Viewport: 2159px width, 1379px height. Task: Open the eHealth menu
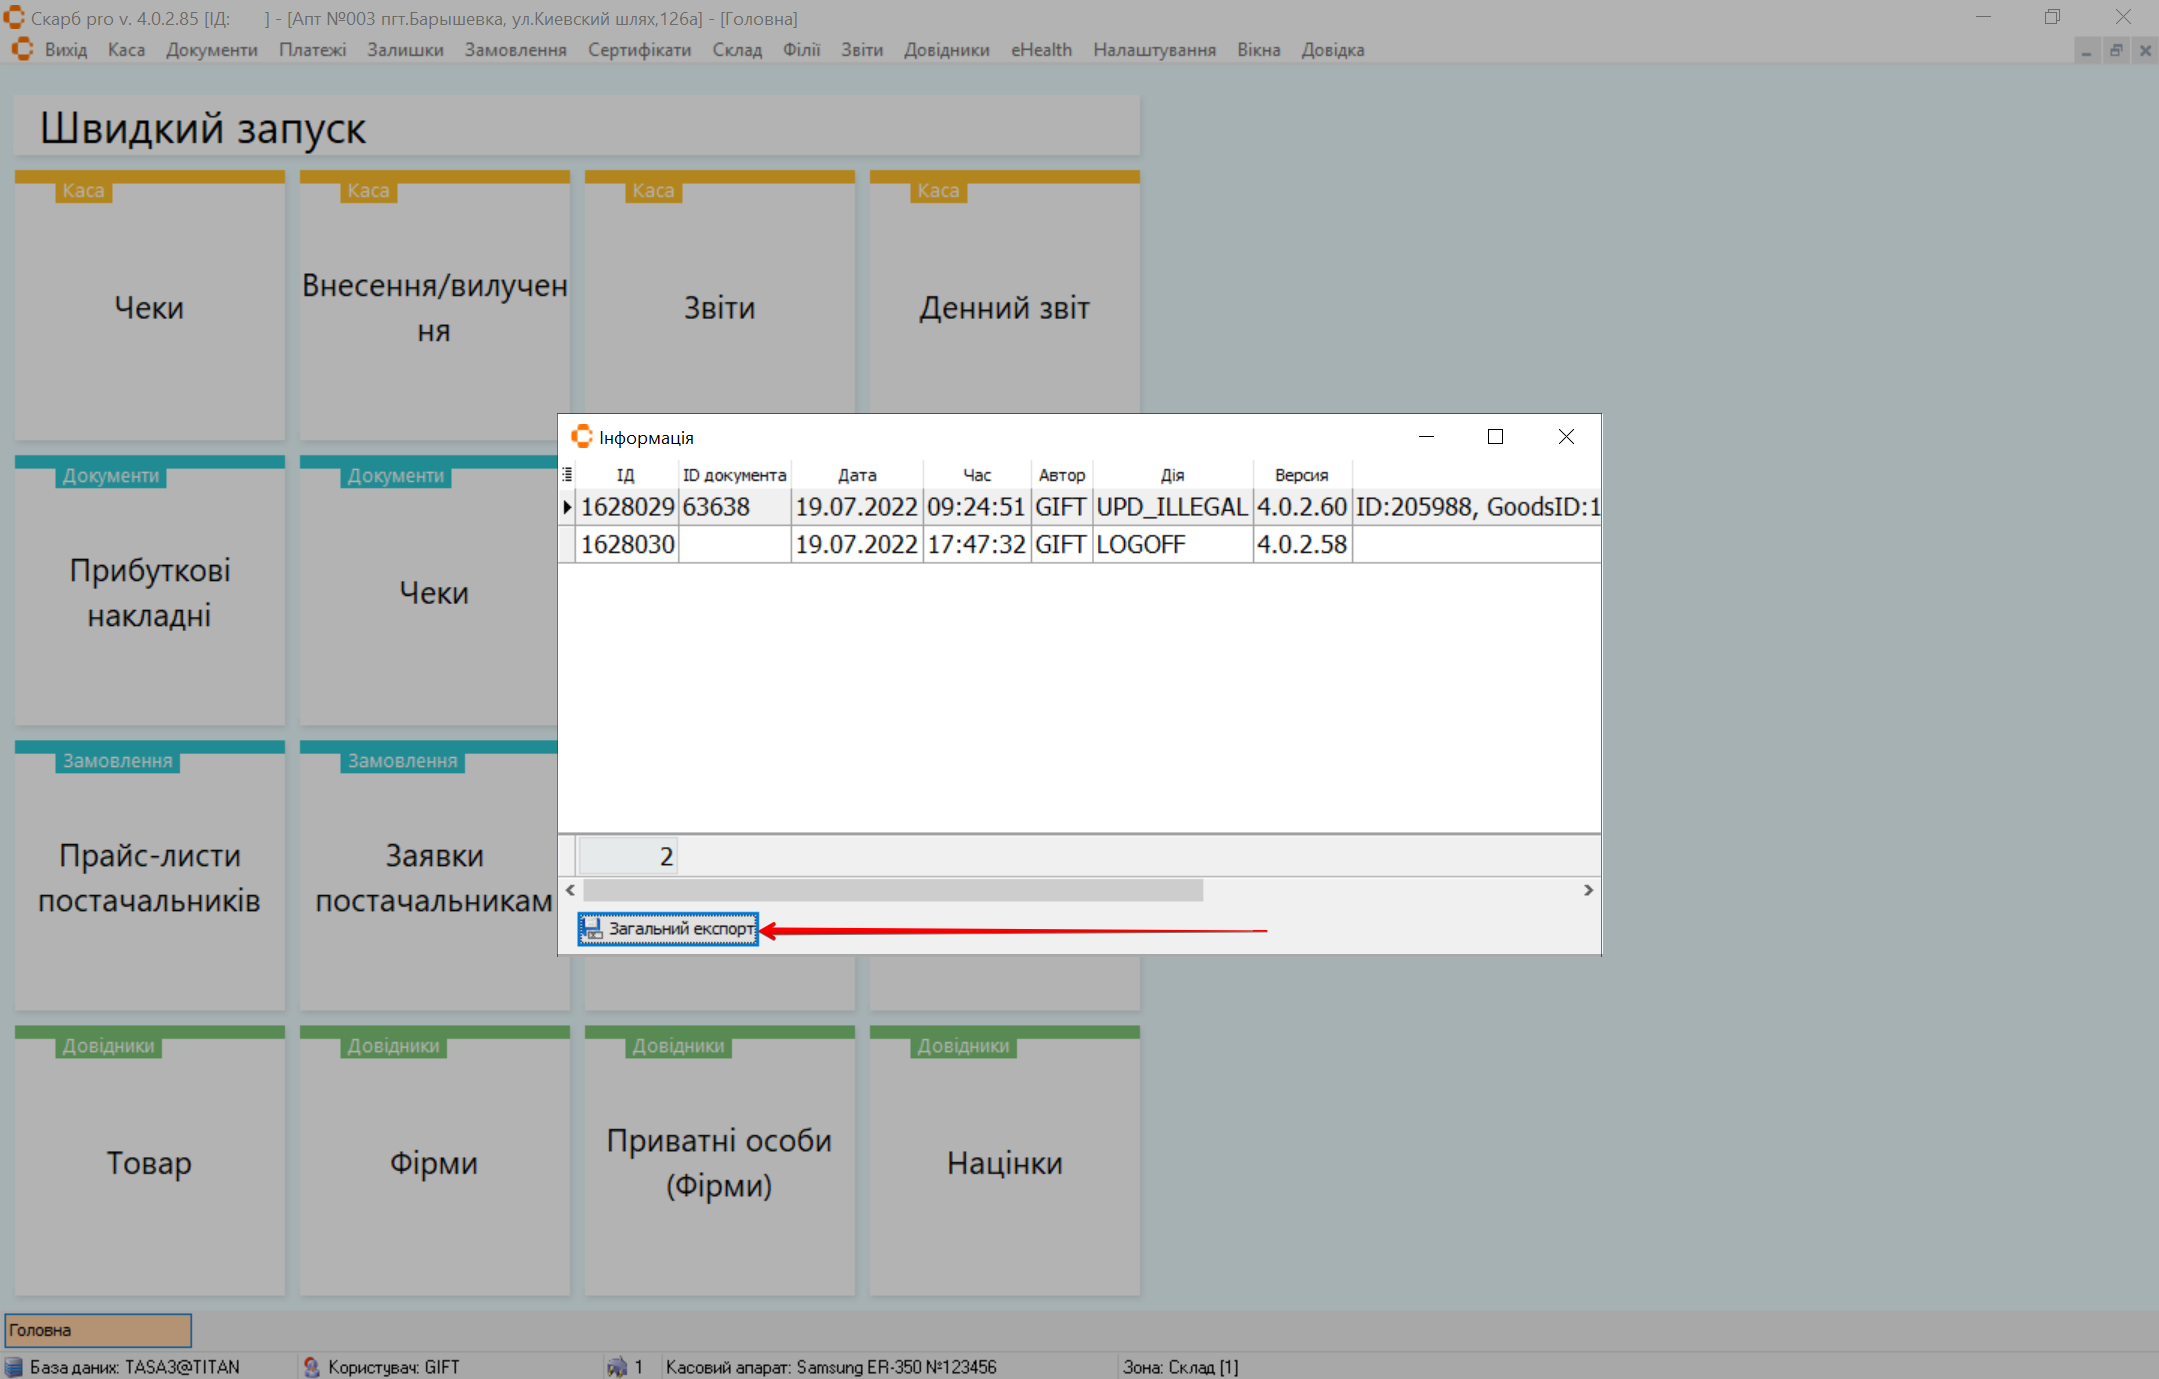tap(1040, 50)
